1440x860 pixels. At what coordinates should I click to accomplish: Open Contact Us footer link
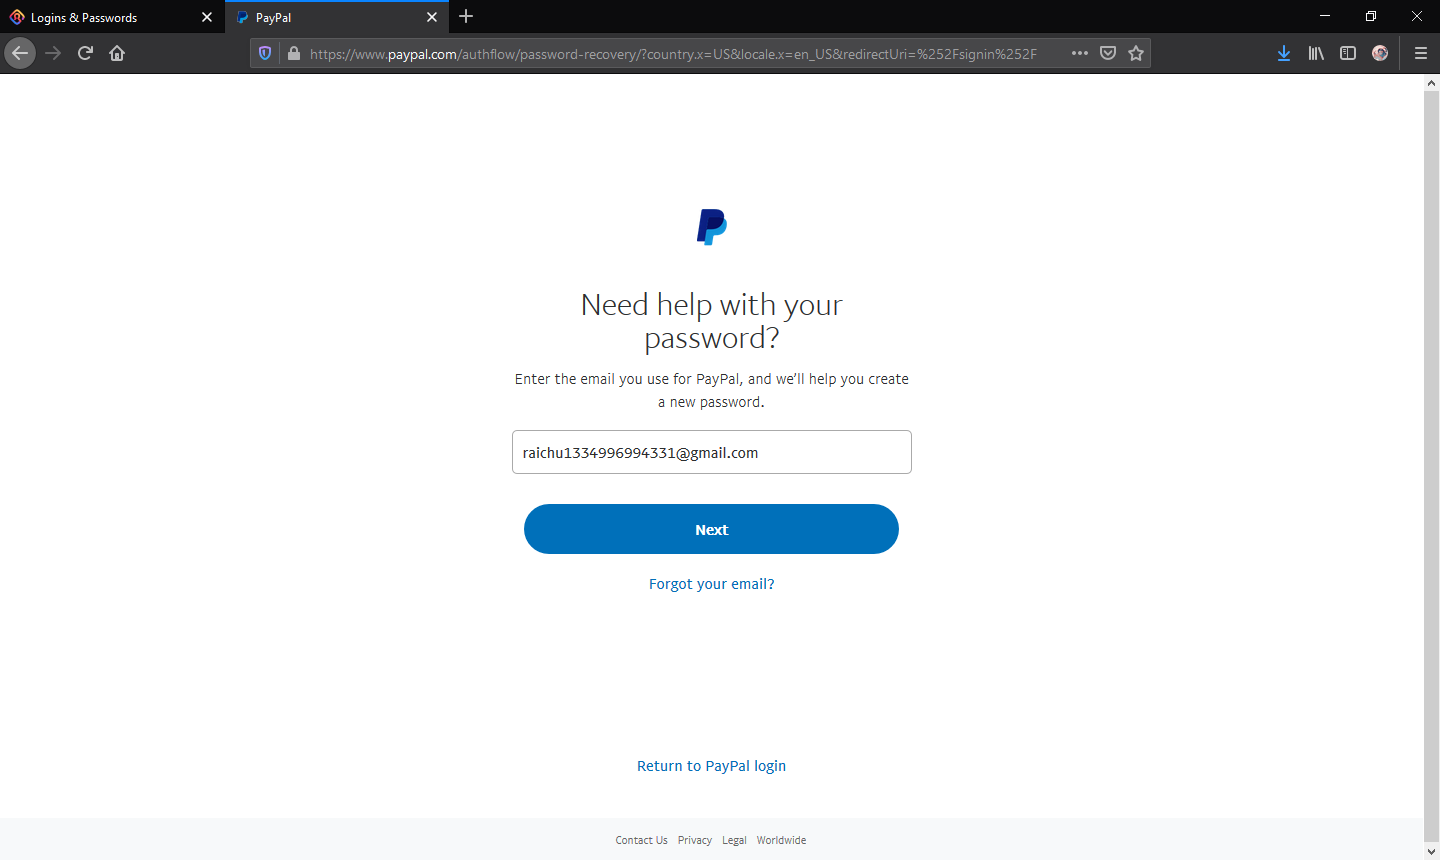pos(641,840)
